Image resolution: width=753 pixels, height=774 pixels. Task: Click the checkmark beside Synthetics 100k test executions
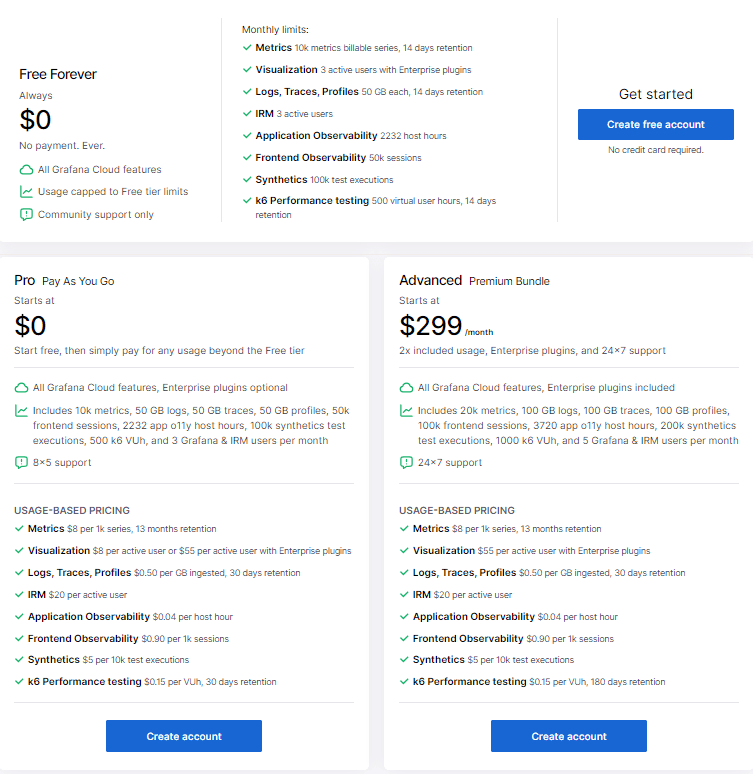pos(247,180)
